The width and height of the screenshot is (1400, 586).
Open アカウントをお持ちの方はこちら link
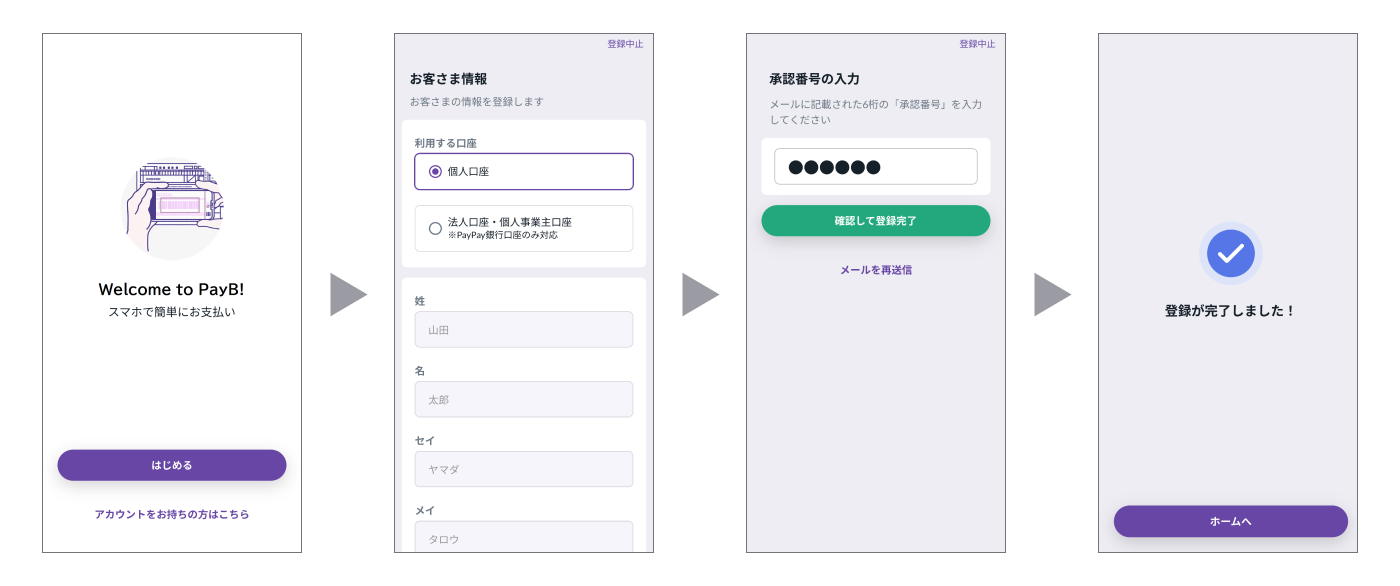172,514
